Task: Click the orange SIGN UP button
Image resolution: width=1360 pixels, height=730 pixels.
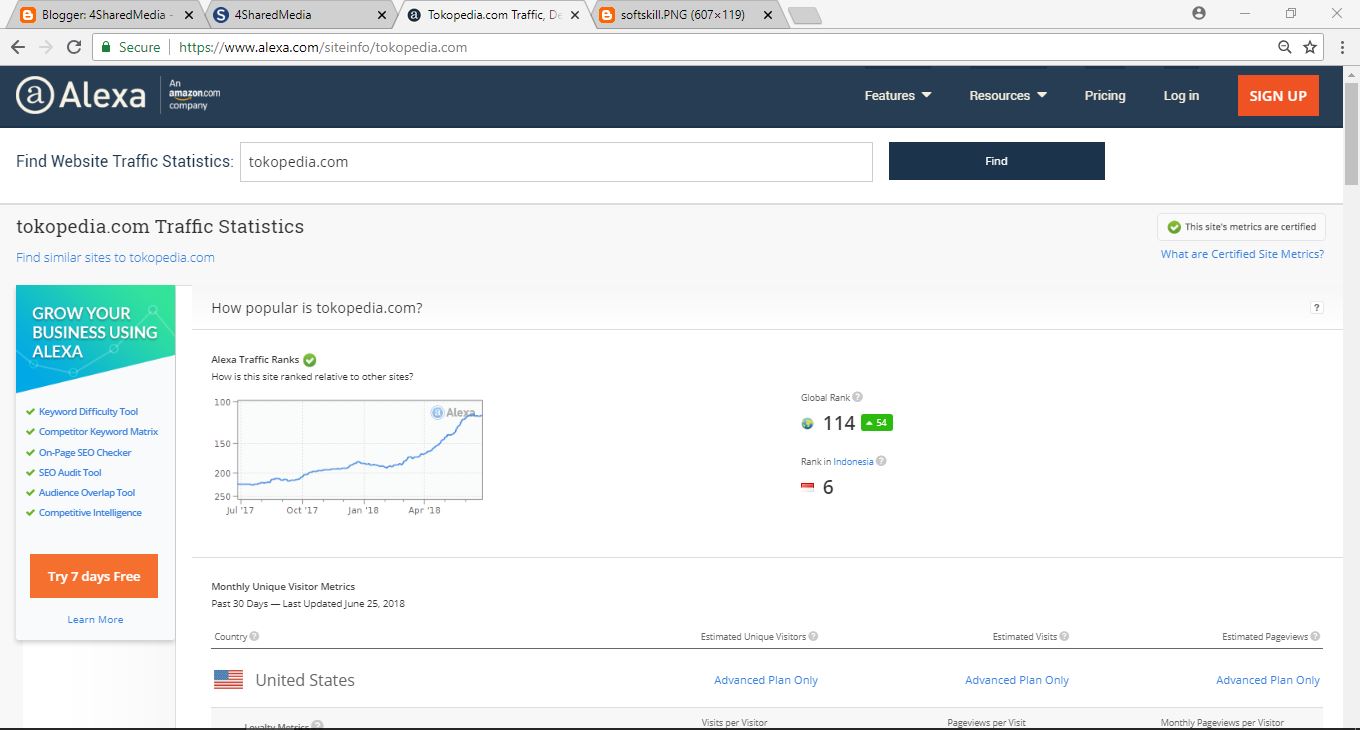Action: pos(1278,96)
